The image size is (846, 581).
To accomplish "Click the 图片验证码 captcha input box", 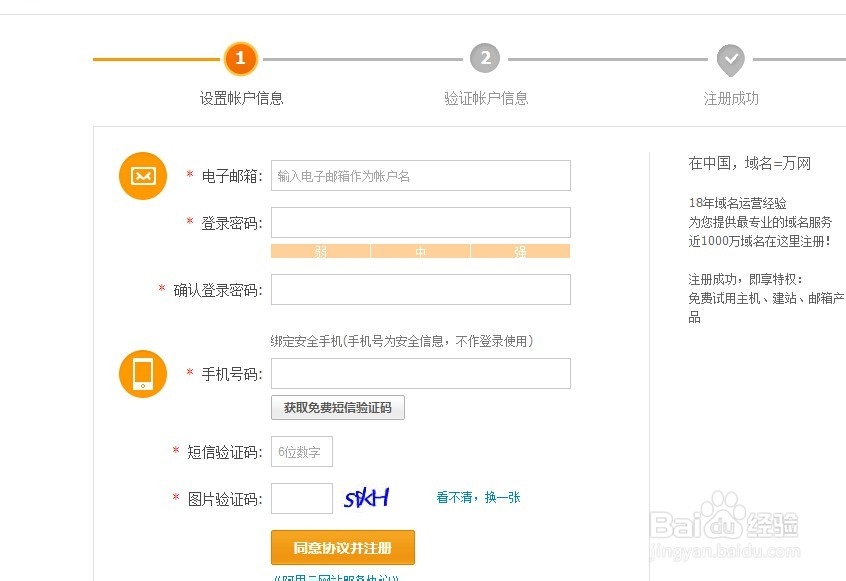I will click(x=301, y=497).
